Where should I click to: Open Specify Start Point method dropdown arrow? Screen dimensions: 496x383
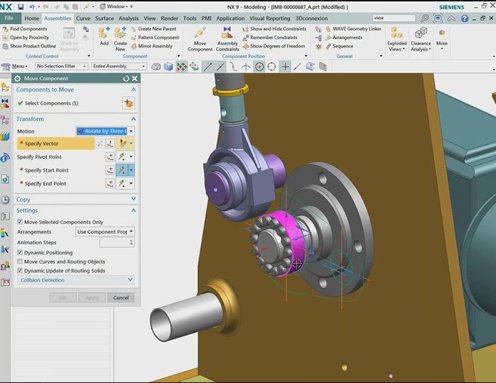coord(131,170)
